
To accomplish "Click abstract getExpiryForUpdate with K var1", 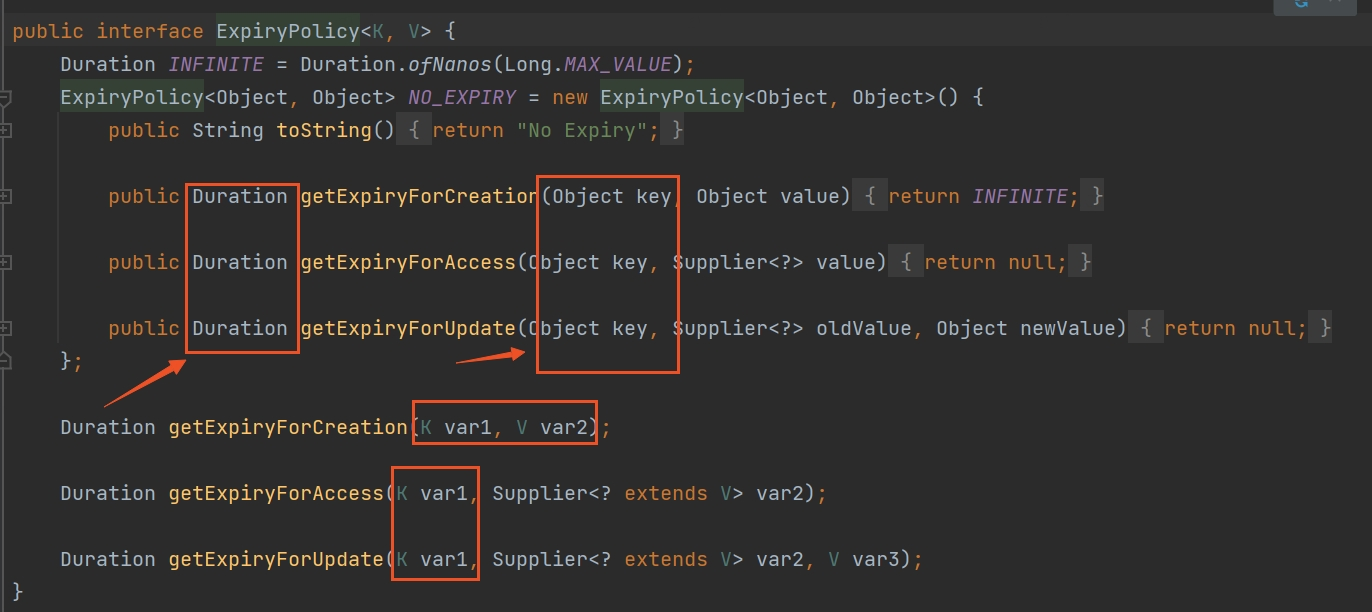I will pyautogui.click(x=276, y=560).
